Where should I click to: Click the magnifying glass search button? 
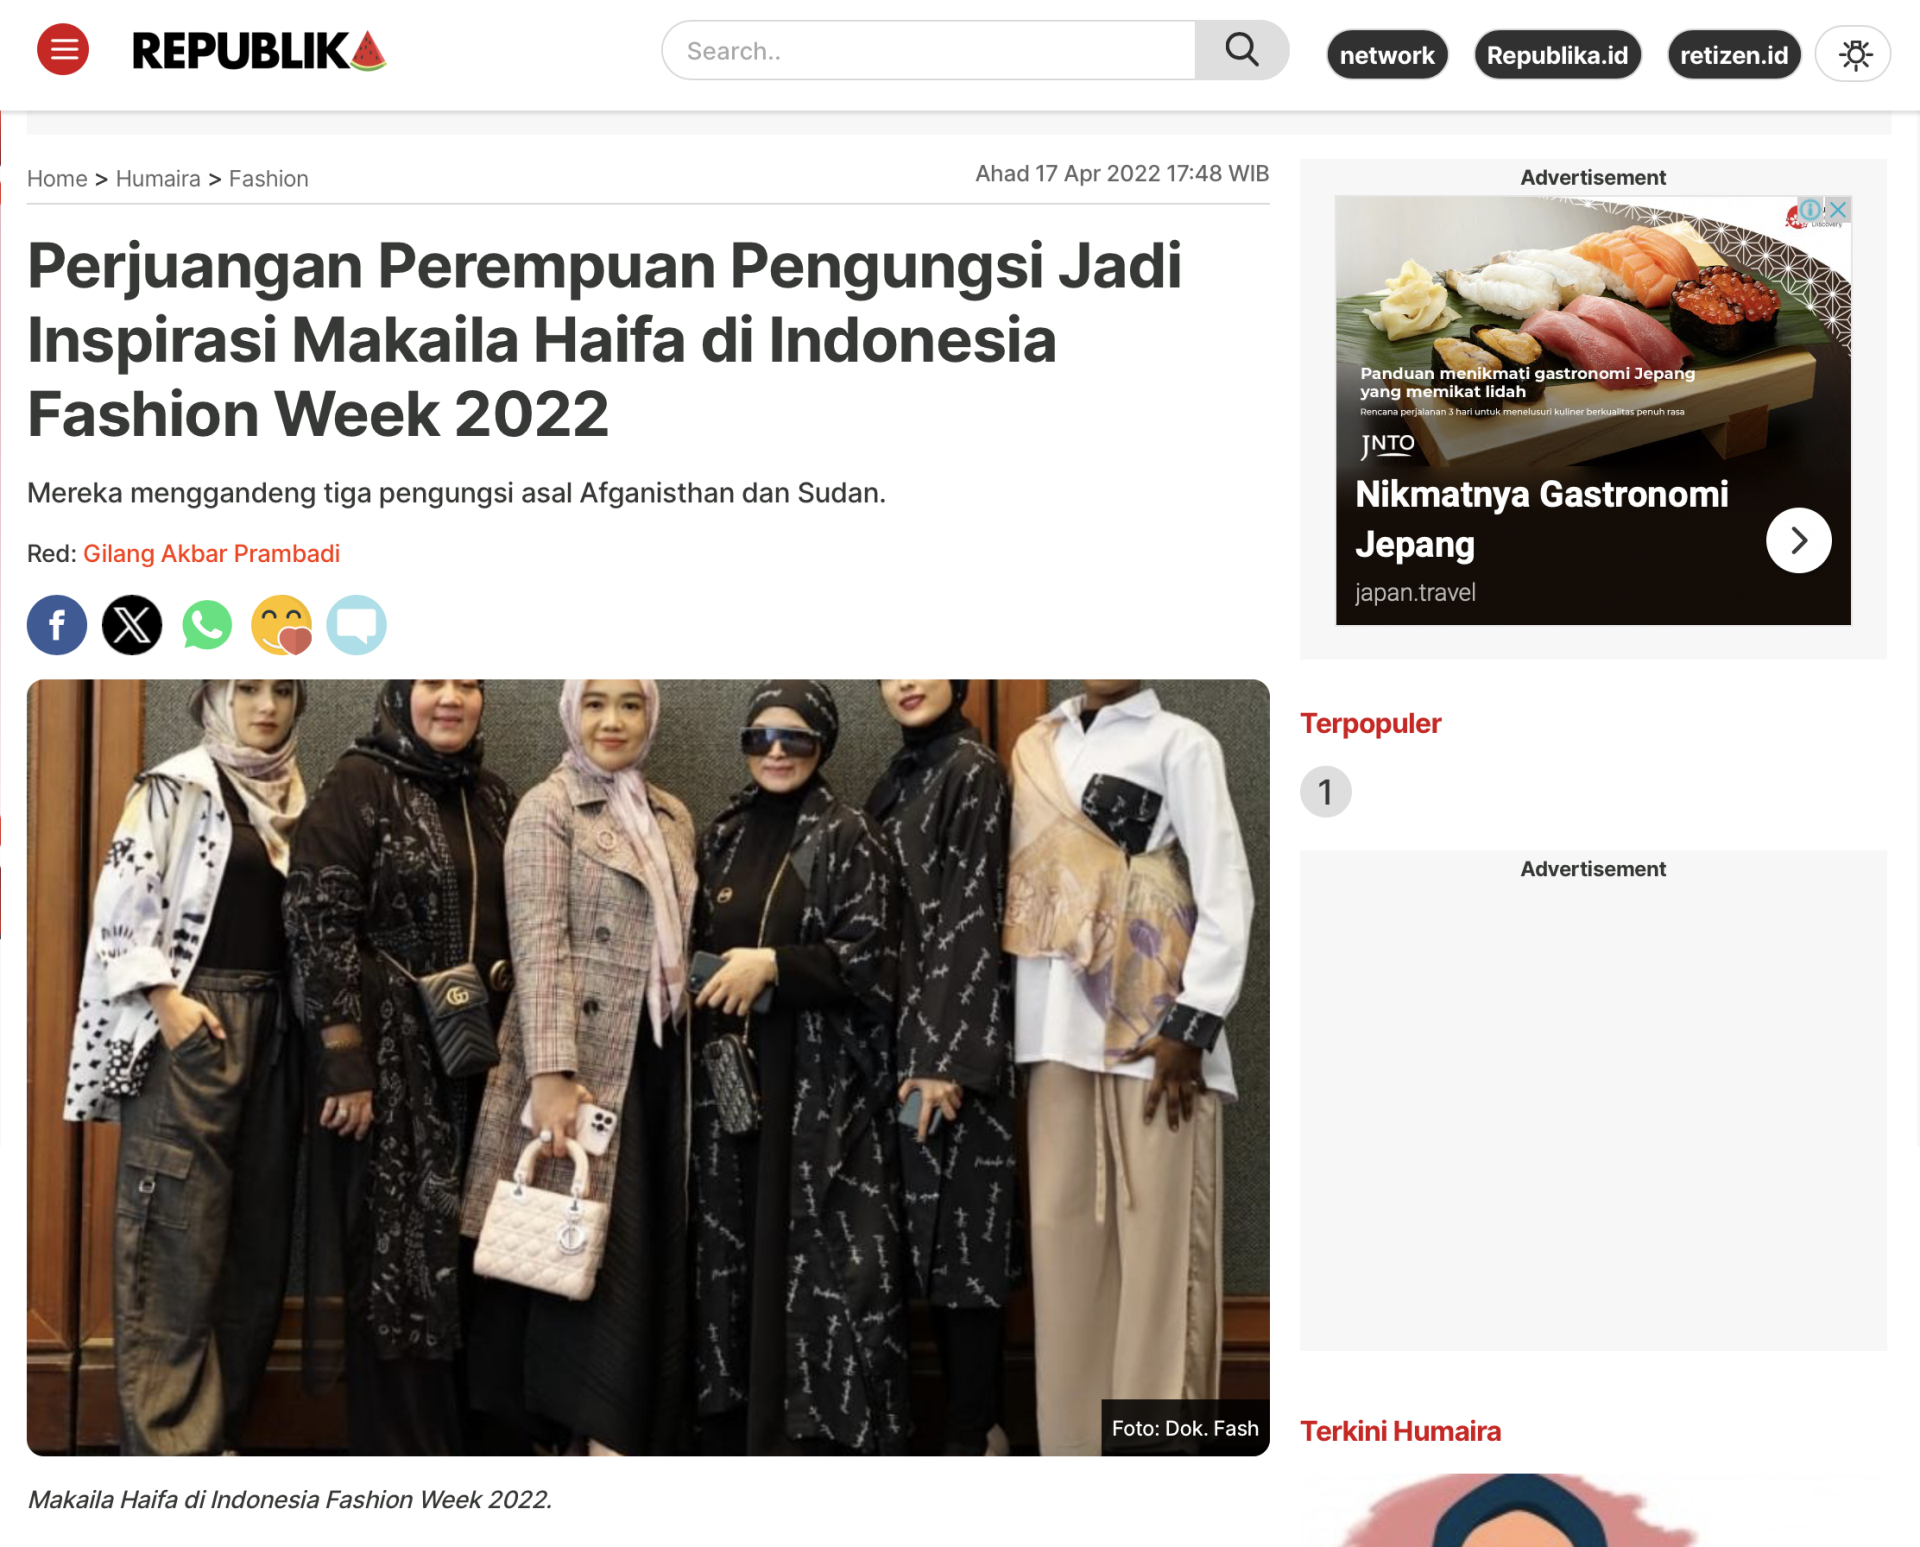[x=1241, y=50]
